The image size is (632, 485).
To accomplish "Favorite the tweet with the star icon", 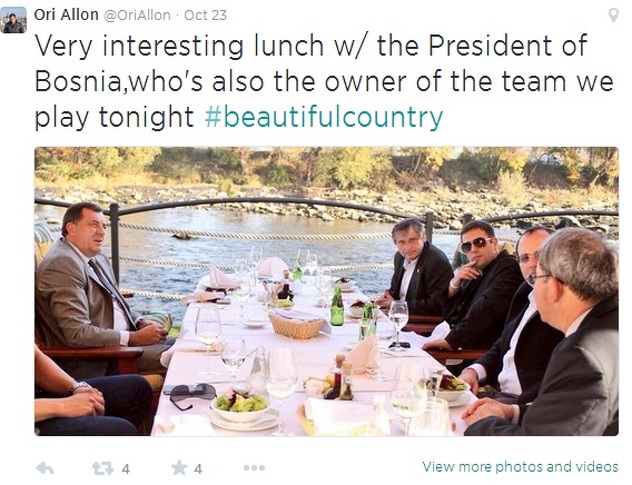I will point(178,467).
